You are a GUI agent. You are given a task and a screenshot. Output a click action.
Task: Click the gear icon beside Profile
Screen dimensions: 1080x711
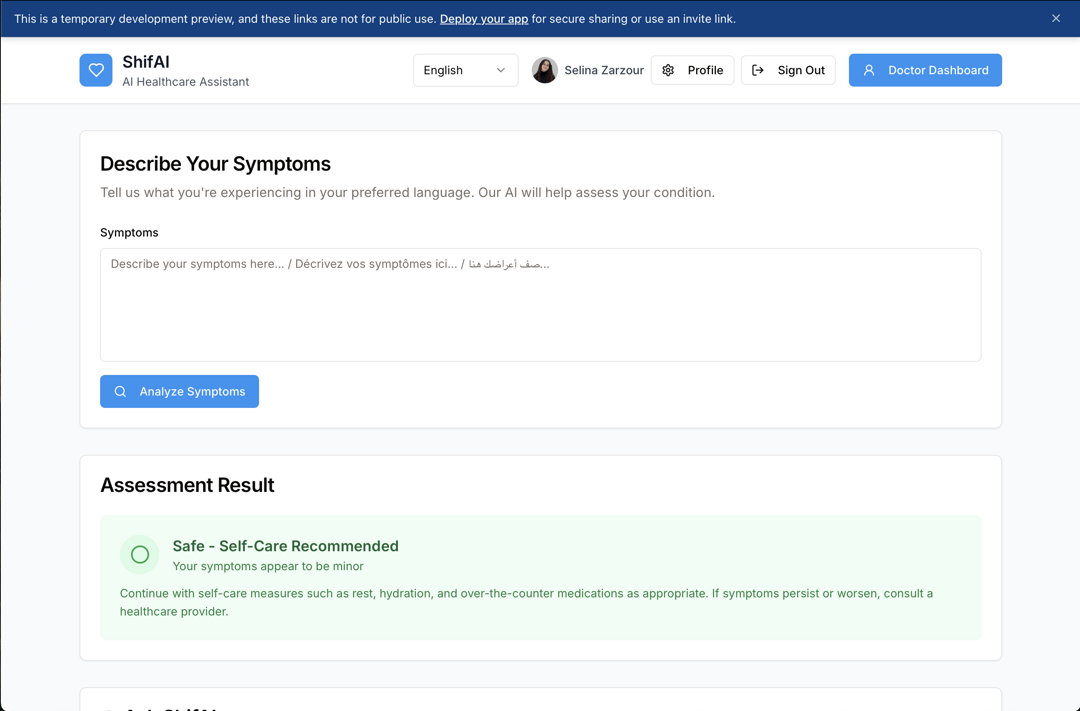(667, 70)
